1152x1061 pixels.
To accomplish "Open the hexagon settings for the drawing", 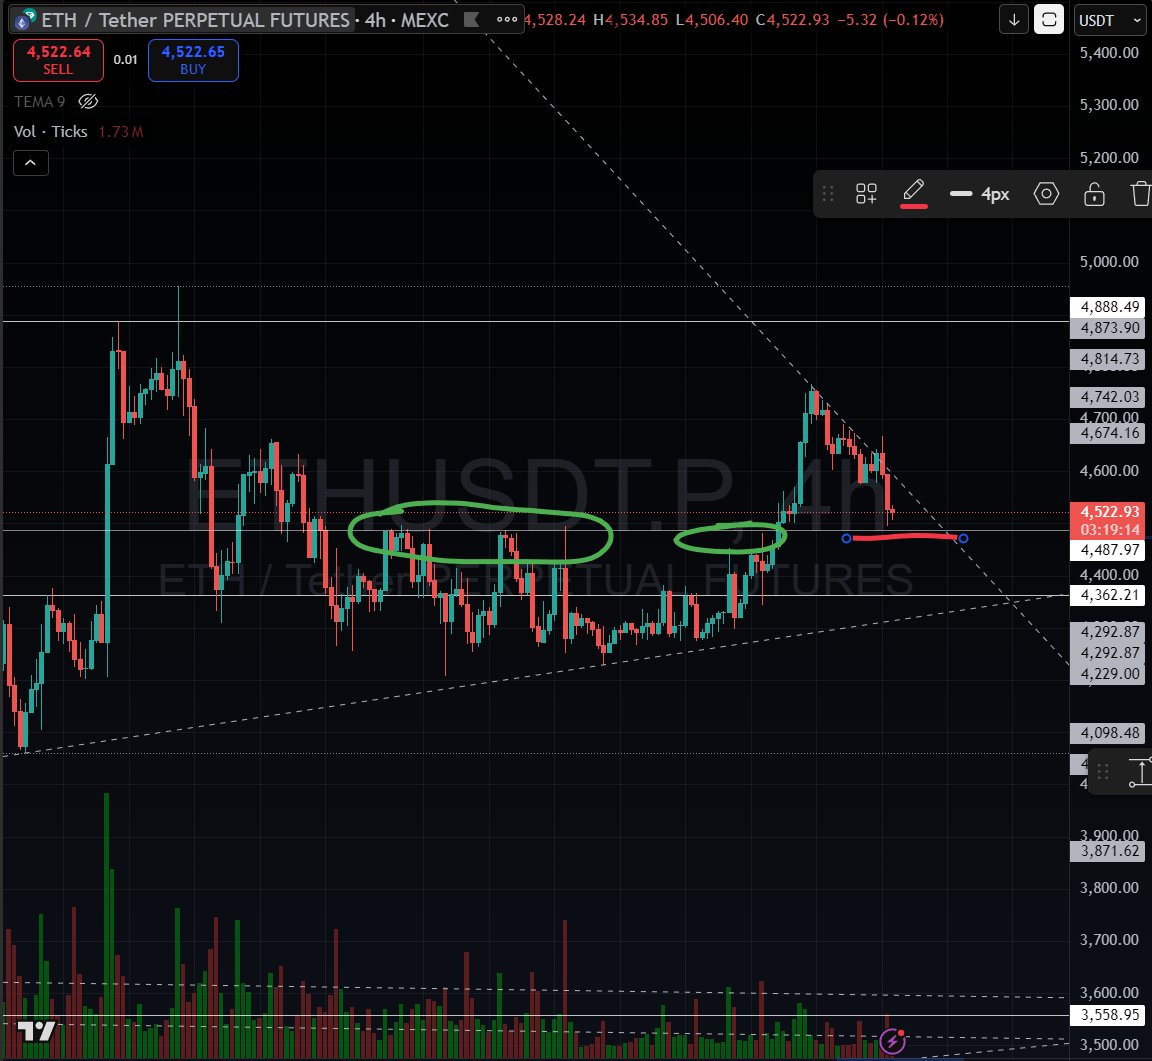I will coord(1046,194).
